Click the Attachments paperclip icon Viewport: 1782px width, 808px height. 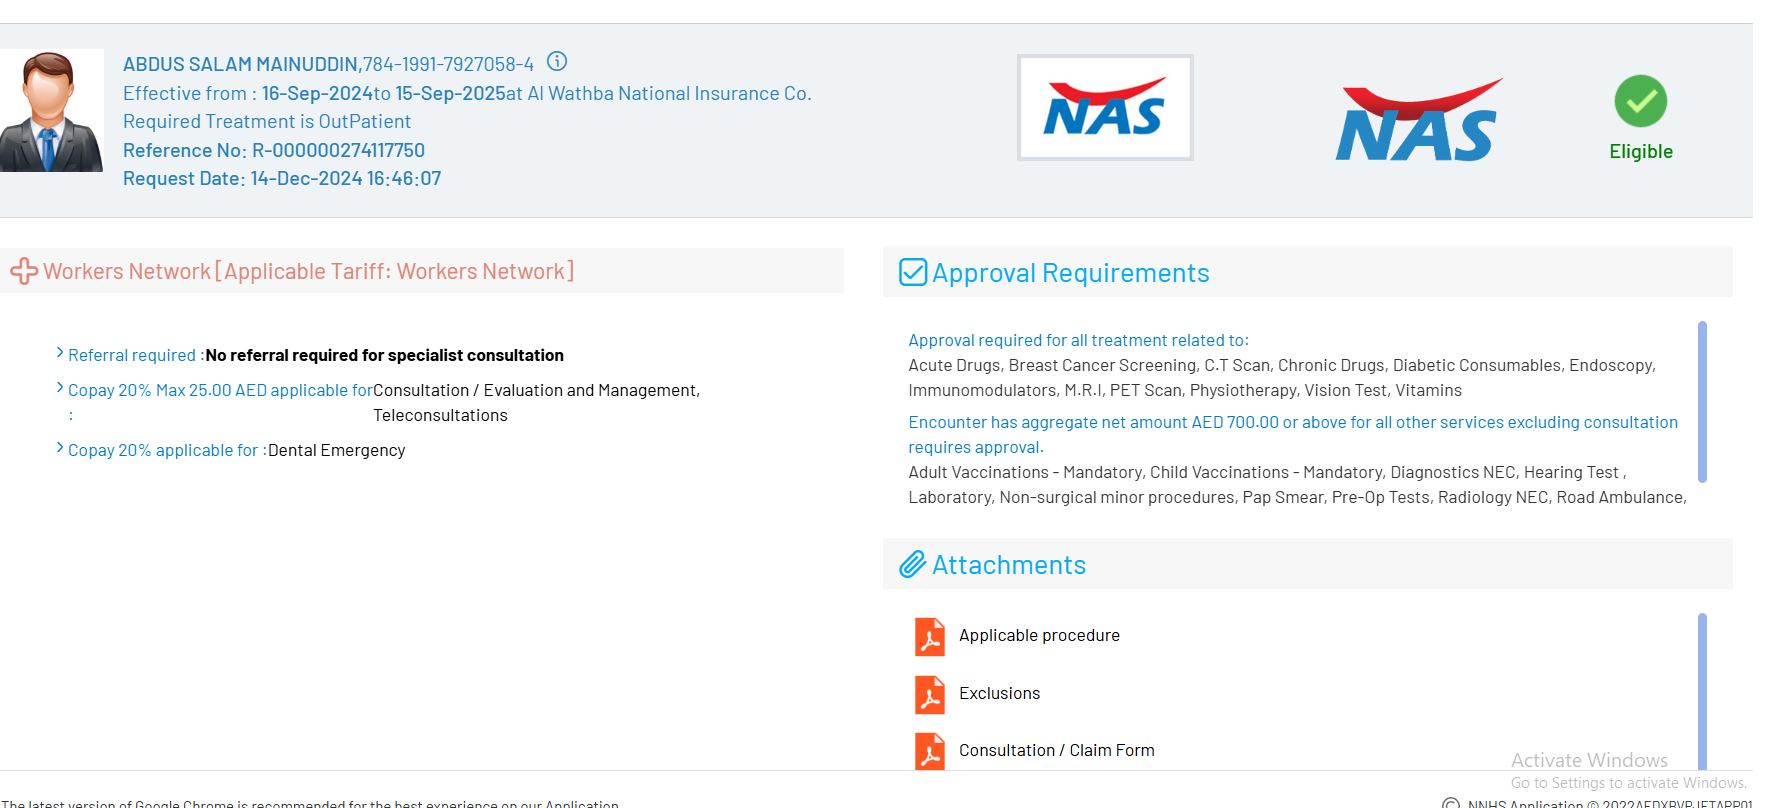click(912, 565)
